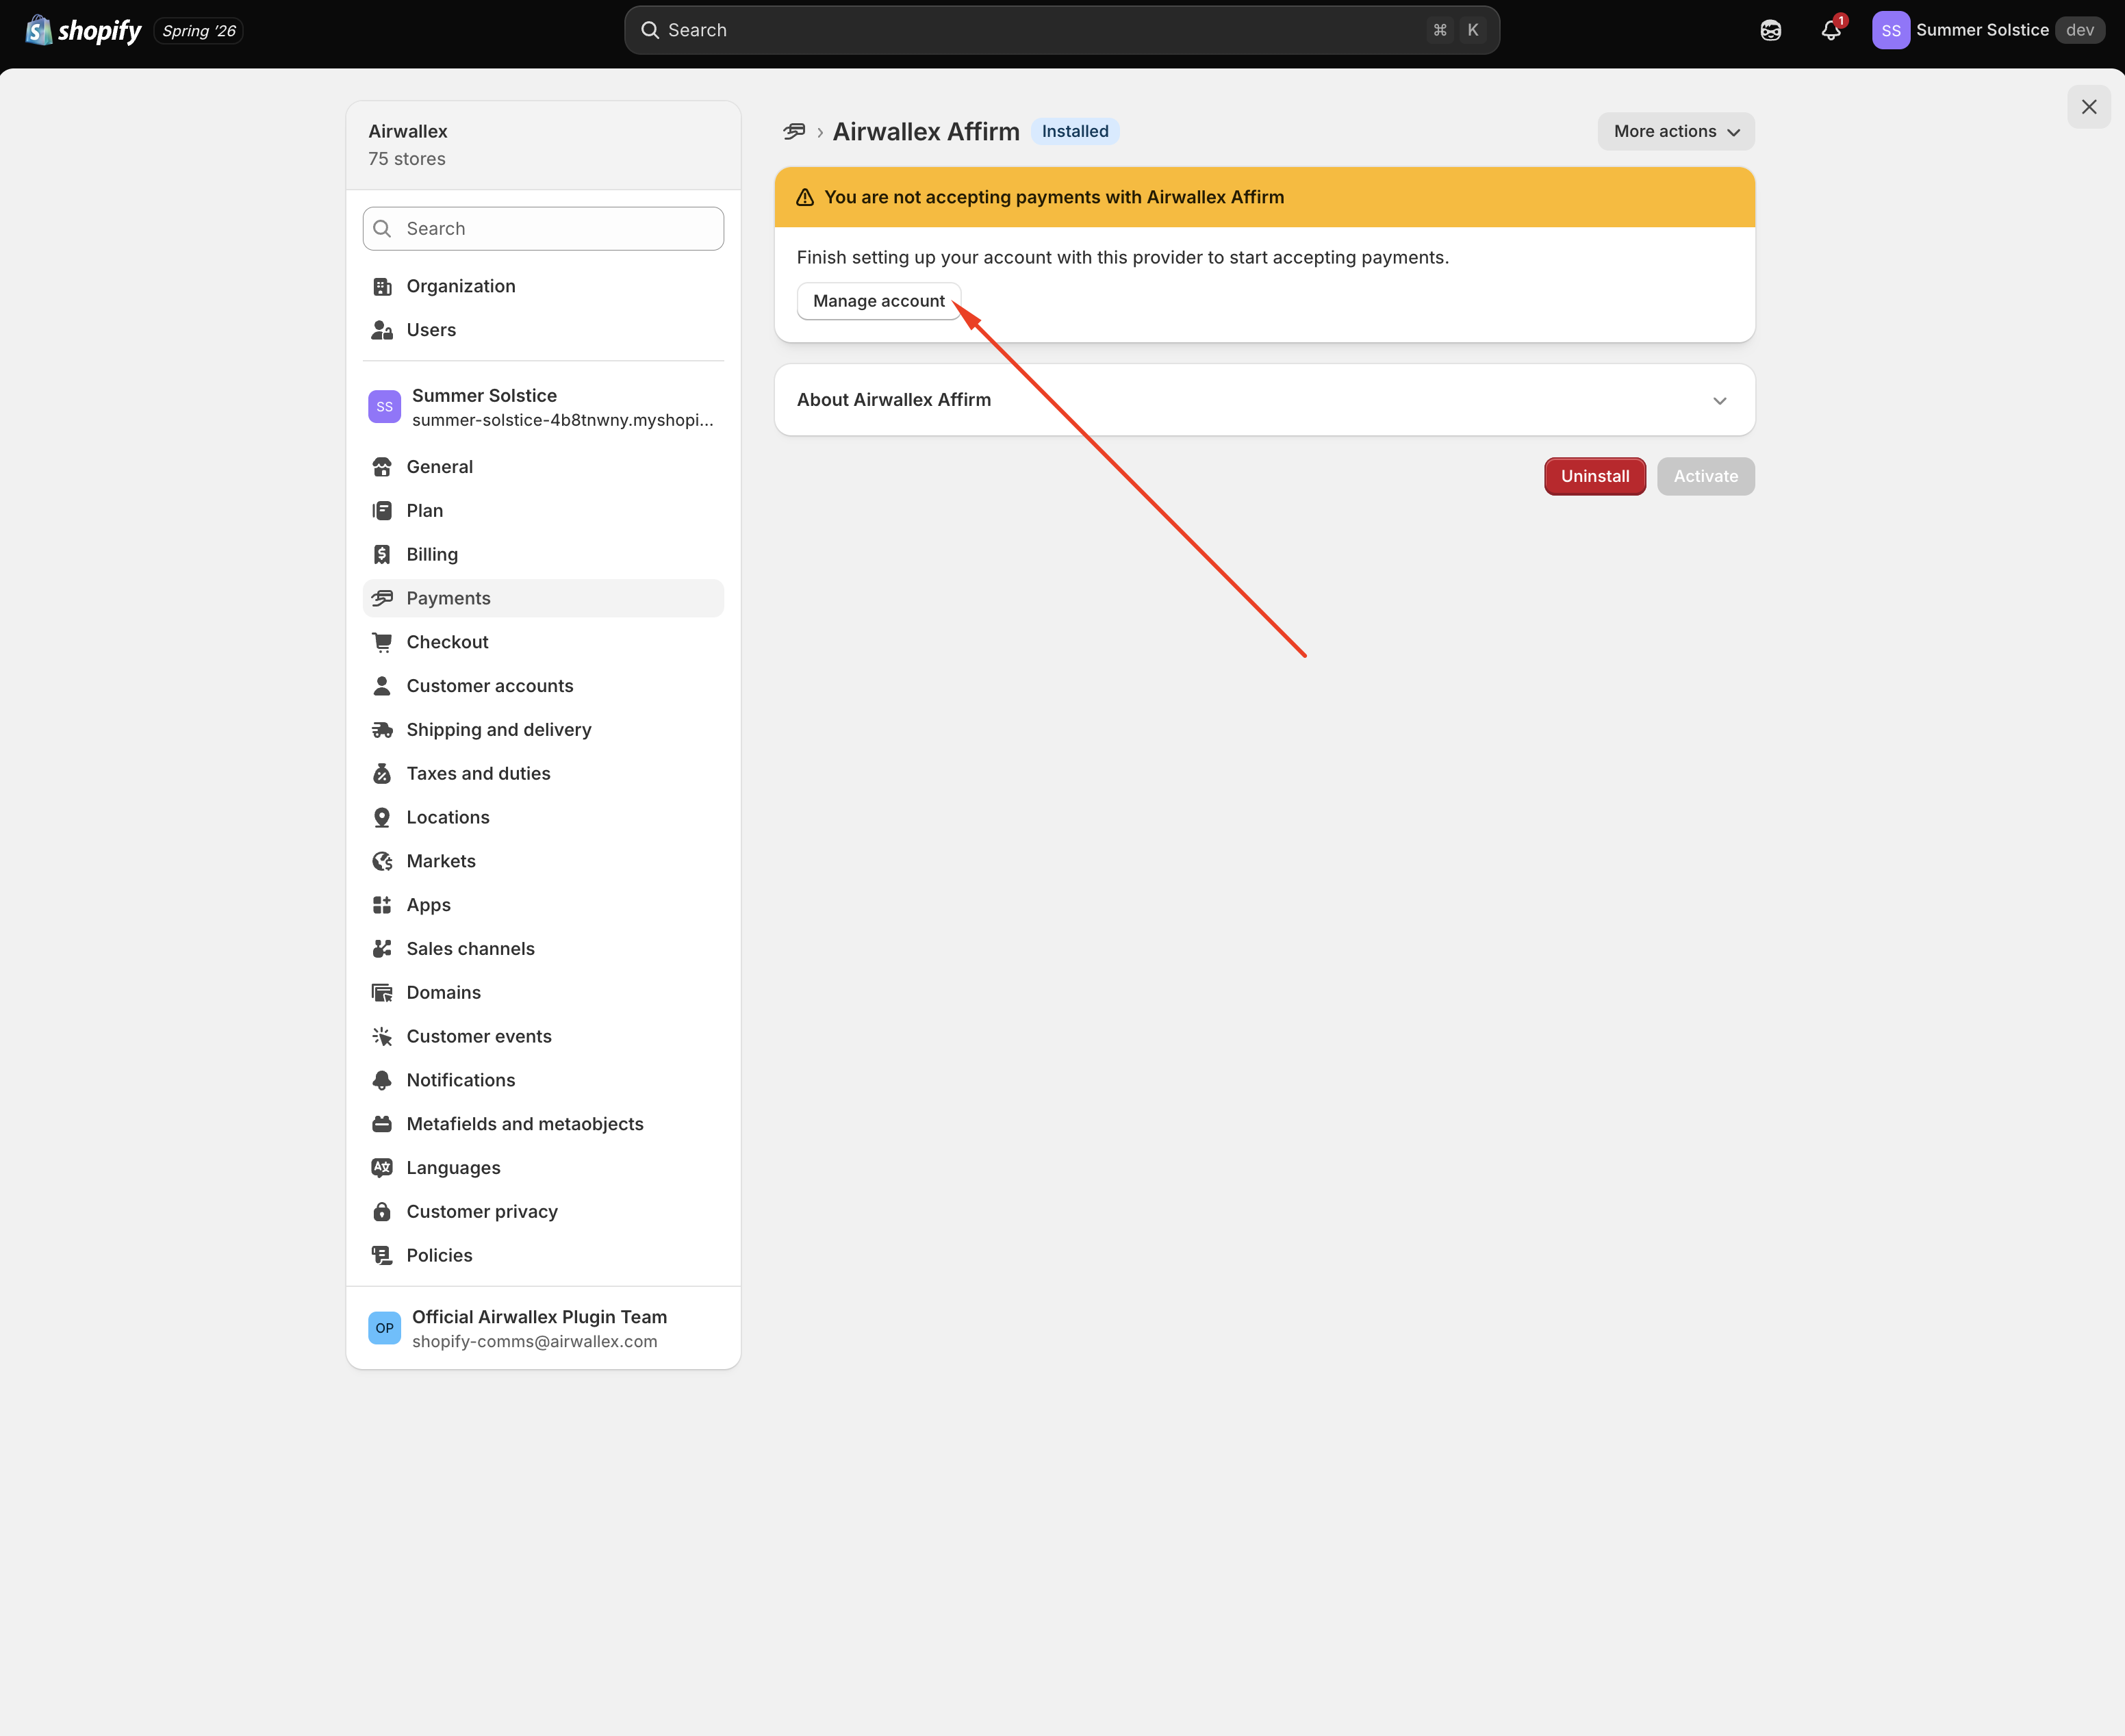This screenshot has height=1736, width=2125.
Task: Click the Installed status badge
Action: tap(1075, 131)
